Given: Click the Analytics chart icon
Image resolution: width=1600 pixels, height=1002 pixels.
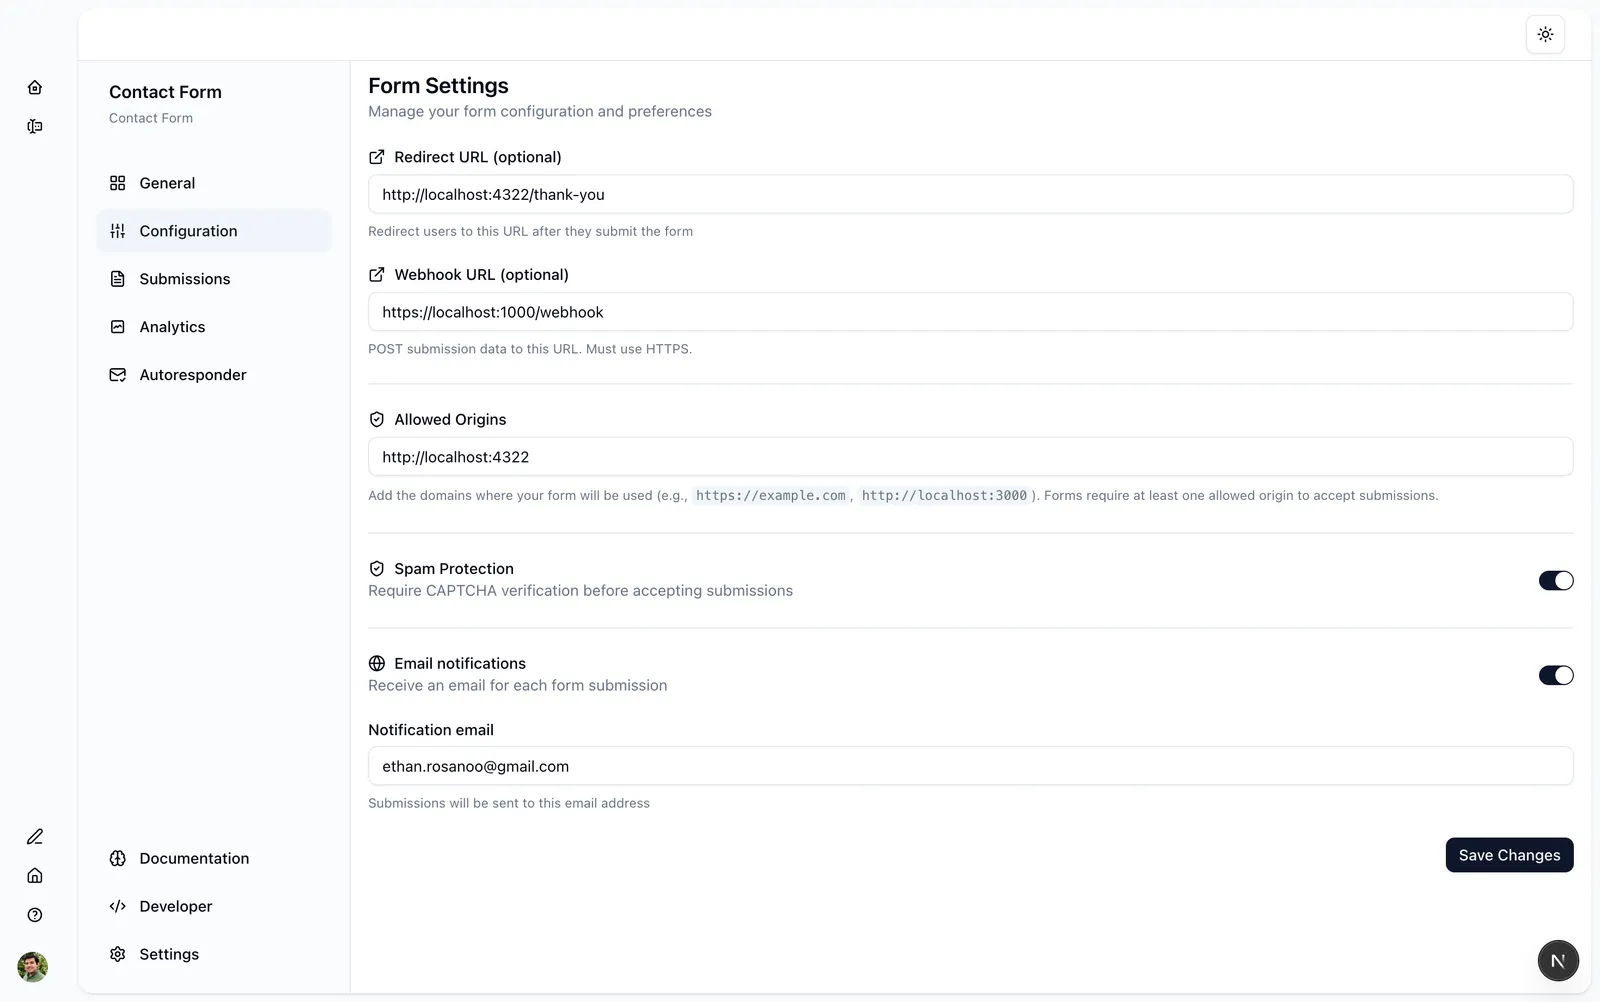Looking at the screenshot, I should (x=118, y=327).
